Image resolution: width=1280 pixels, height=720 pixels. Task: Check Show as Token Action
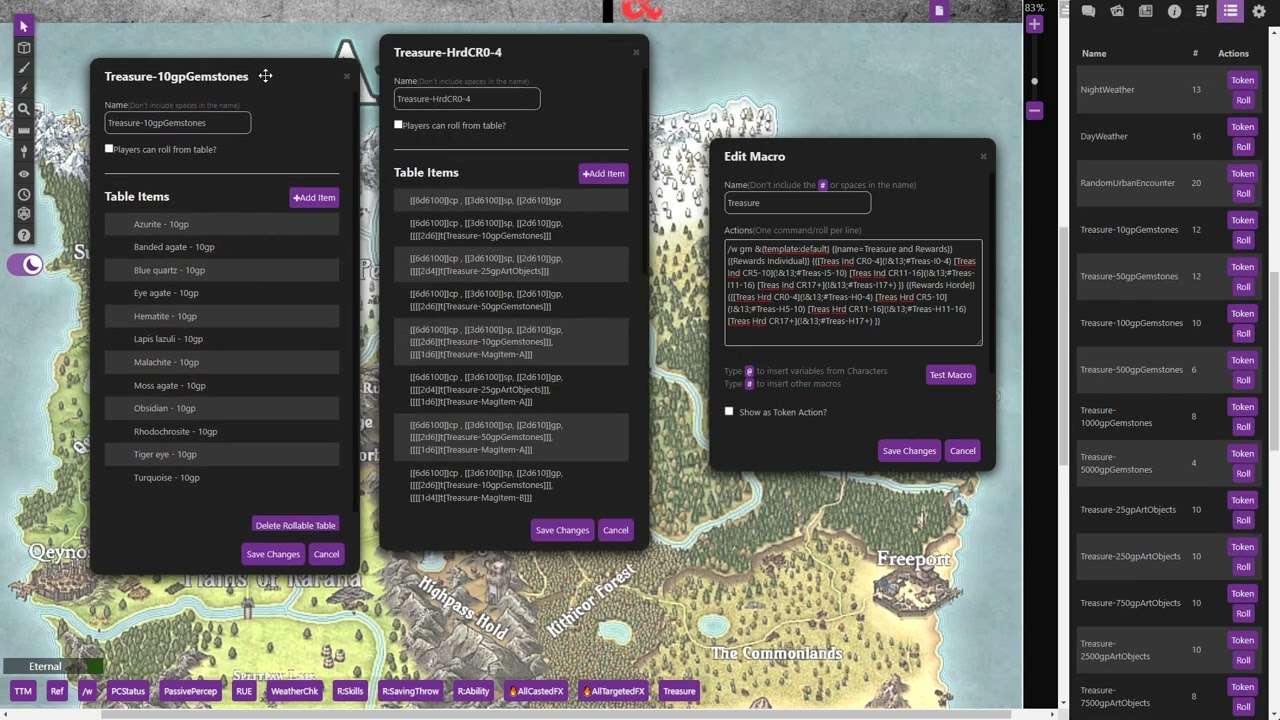[x=729, y=411]
